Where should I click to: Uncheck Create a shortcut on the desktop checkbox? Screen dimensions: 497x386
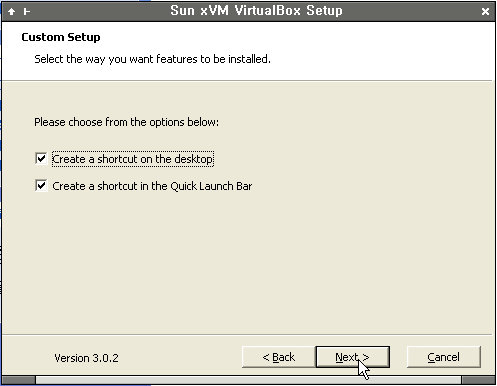pos(41,159)
